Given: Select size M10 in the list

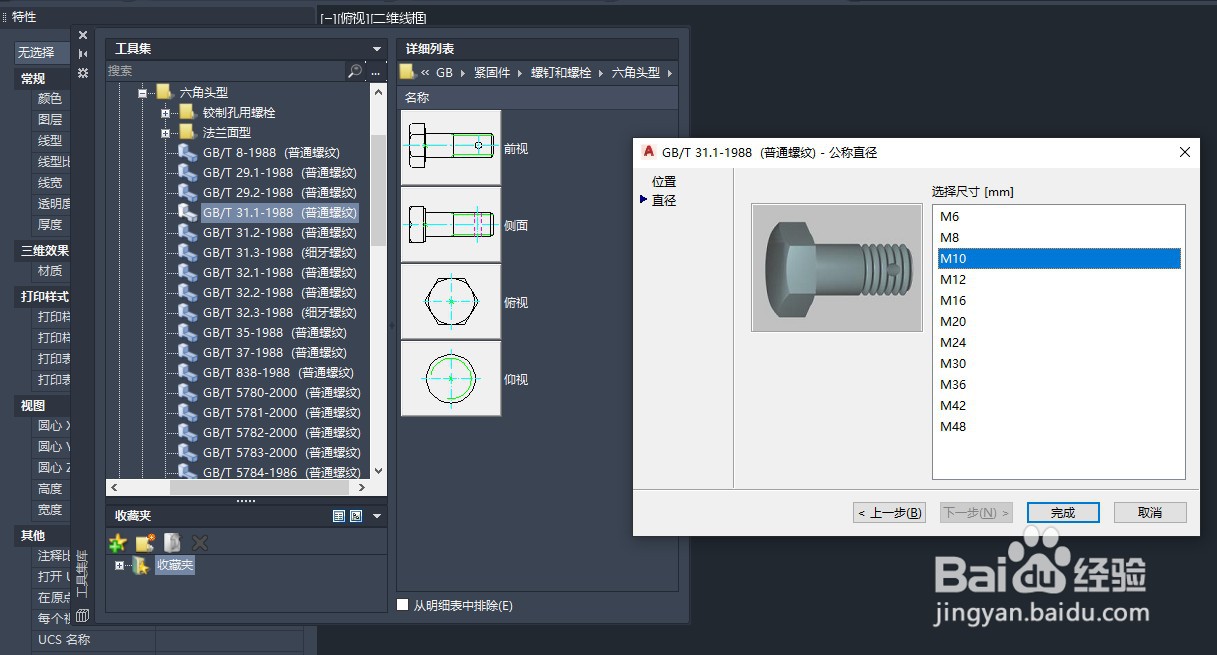Looking at the screenshot, I should pyautogui.click(x=1059, y=258).
